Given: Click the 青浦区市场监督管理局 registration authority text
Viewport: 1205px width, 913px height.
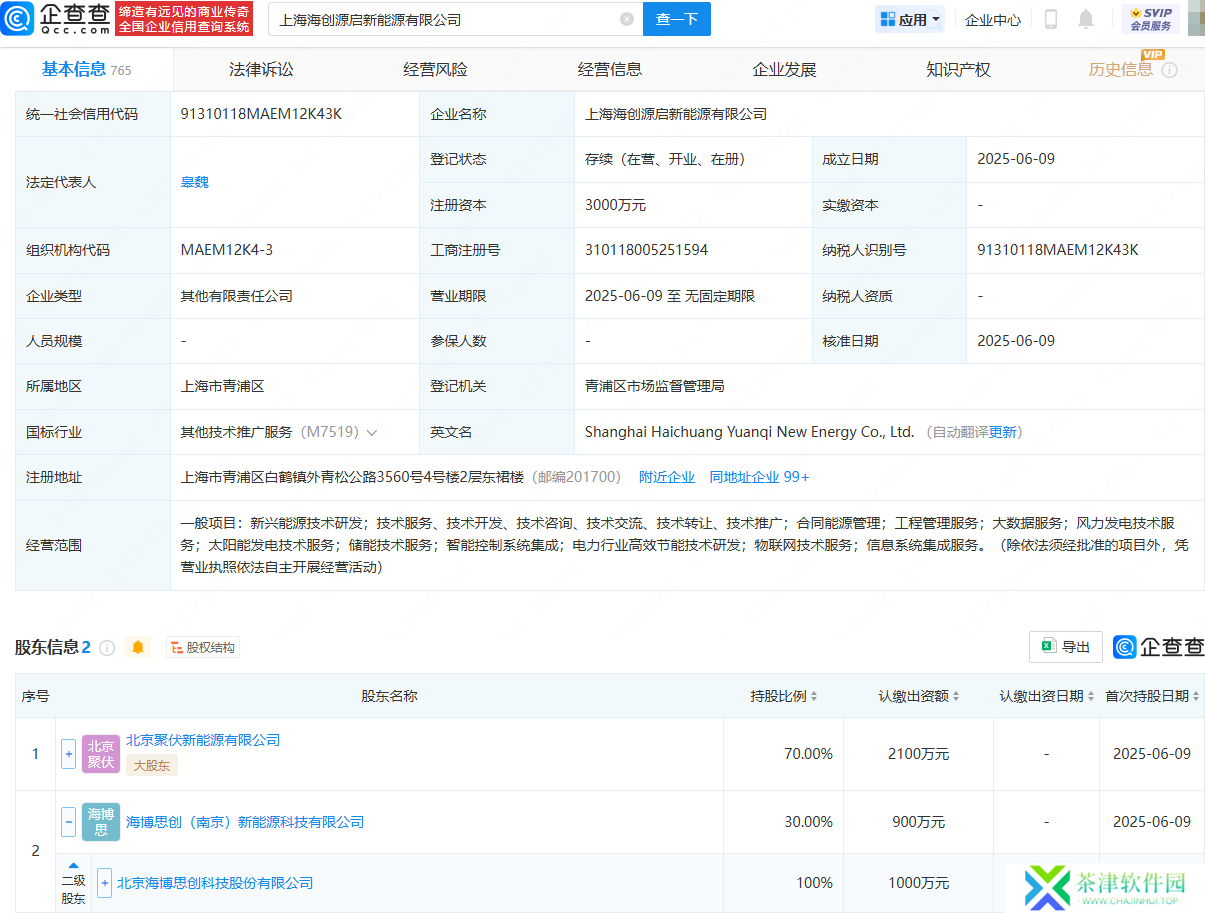Looking at the screenshot, I should point(654,386).
